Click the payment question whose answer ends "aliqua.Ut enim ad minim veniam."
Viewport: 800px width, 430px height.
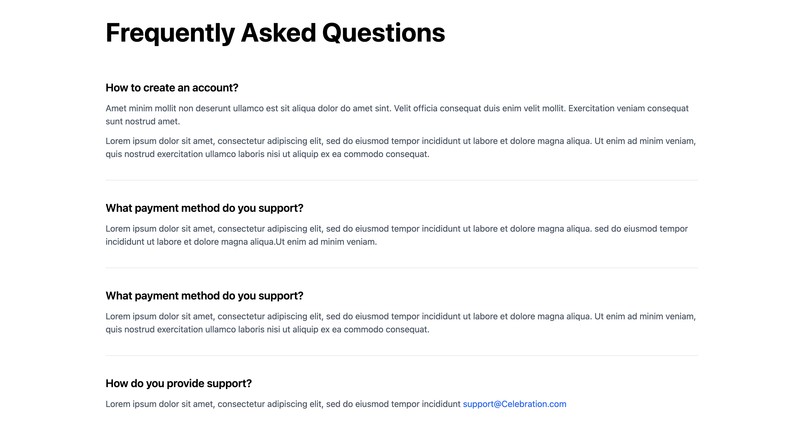204,208
